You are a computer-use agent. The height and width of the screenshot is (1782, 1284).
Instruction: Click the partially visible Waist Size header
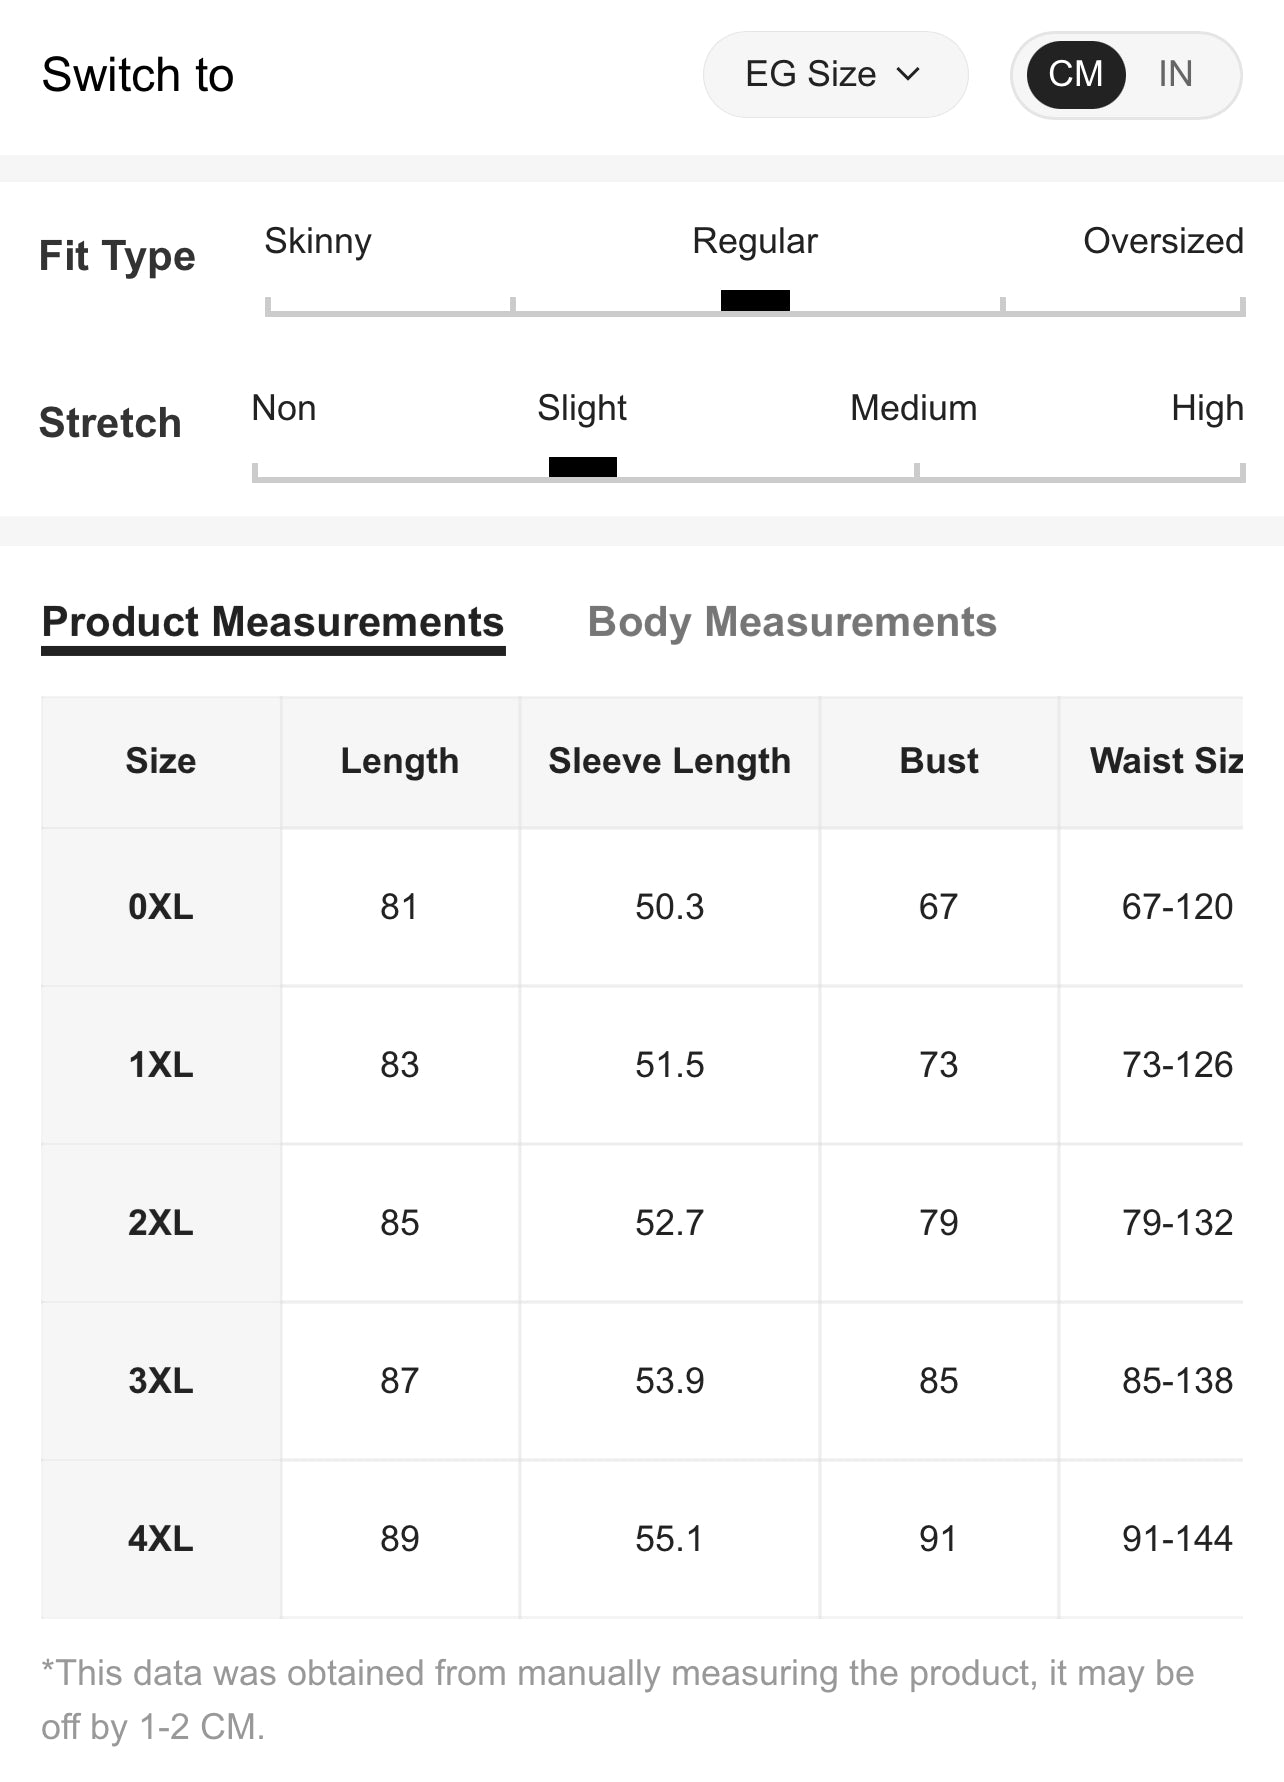point(1165,761)
